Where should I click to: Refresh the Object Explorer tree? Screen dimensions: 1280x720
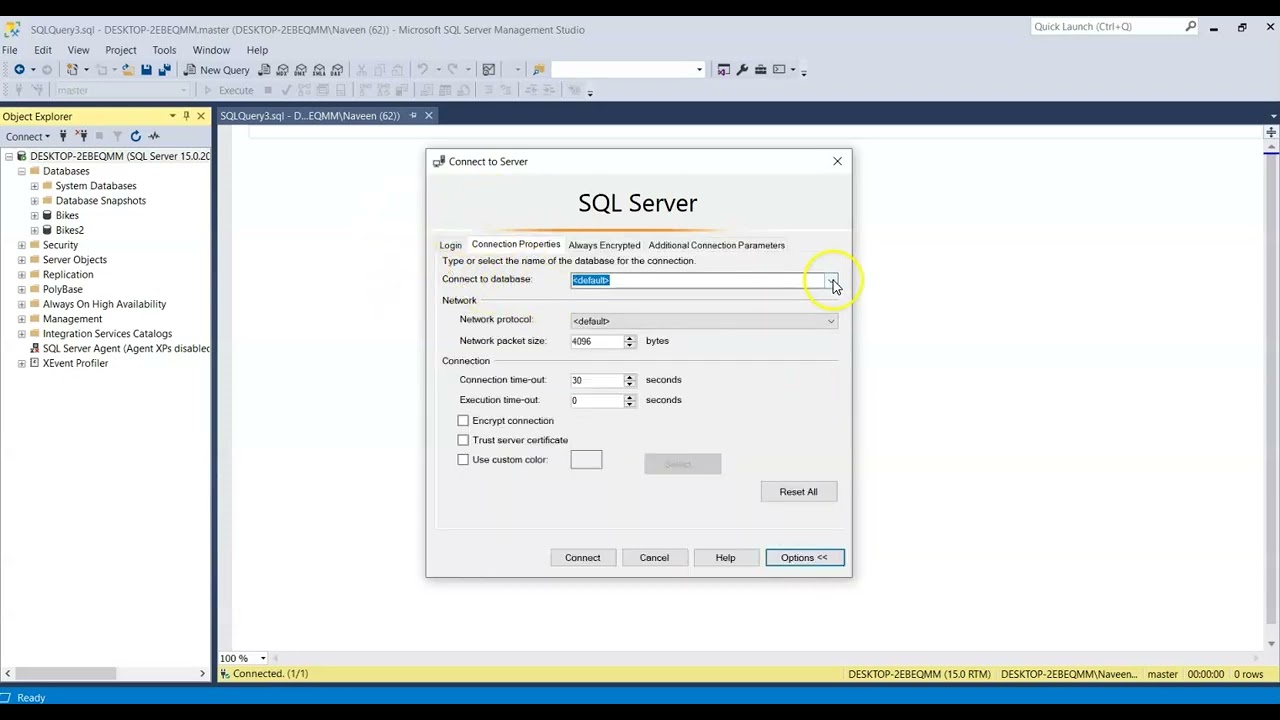point(135,136)
